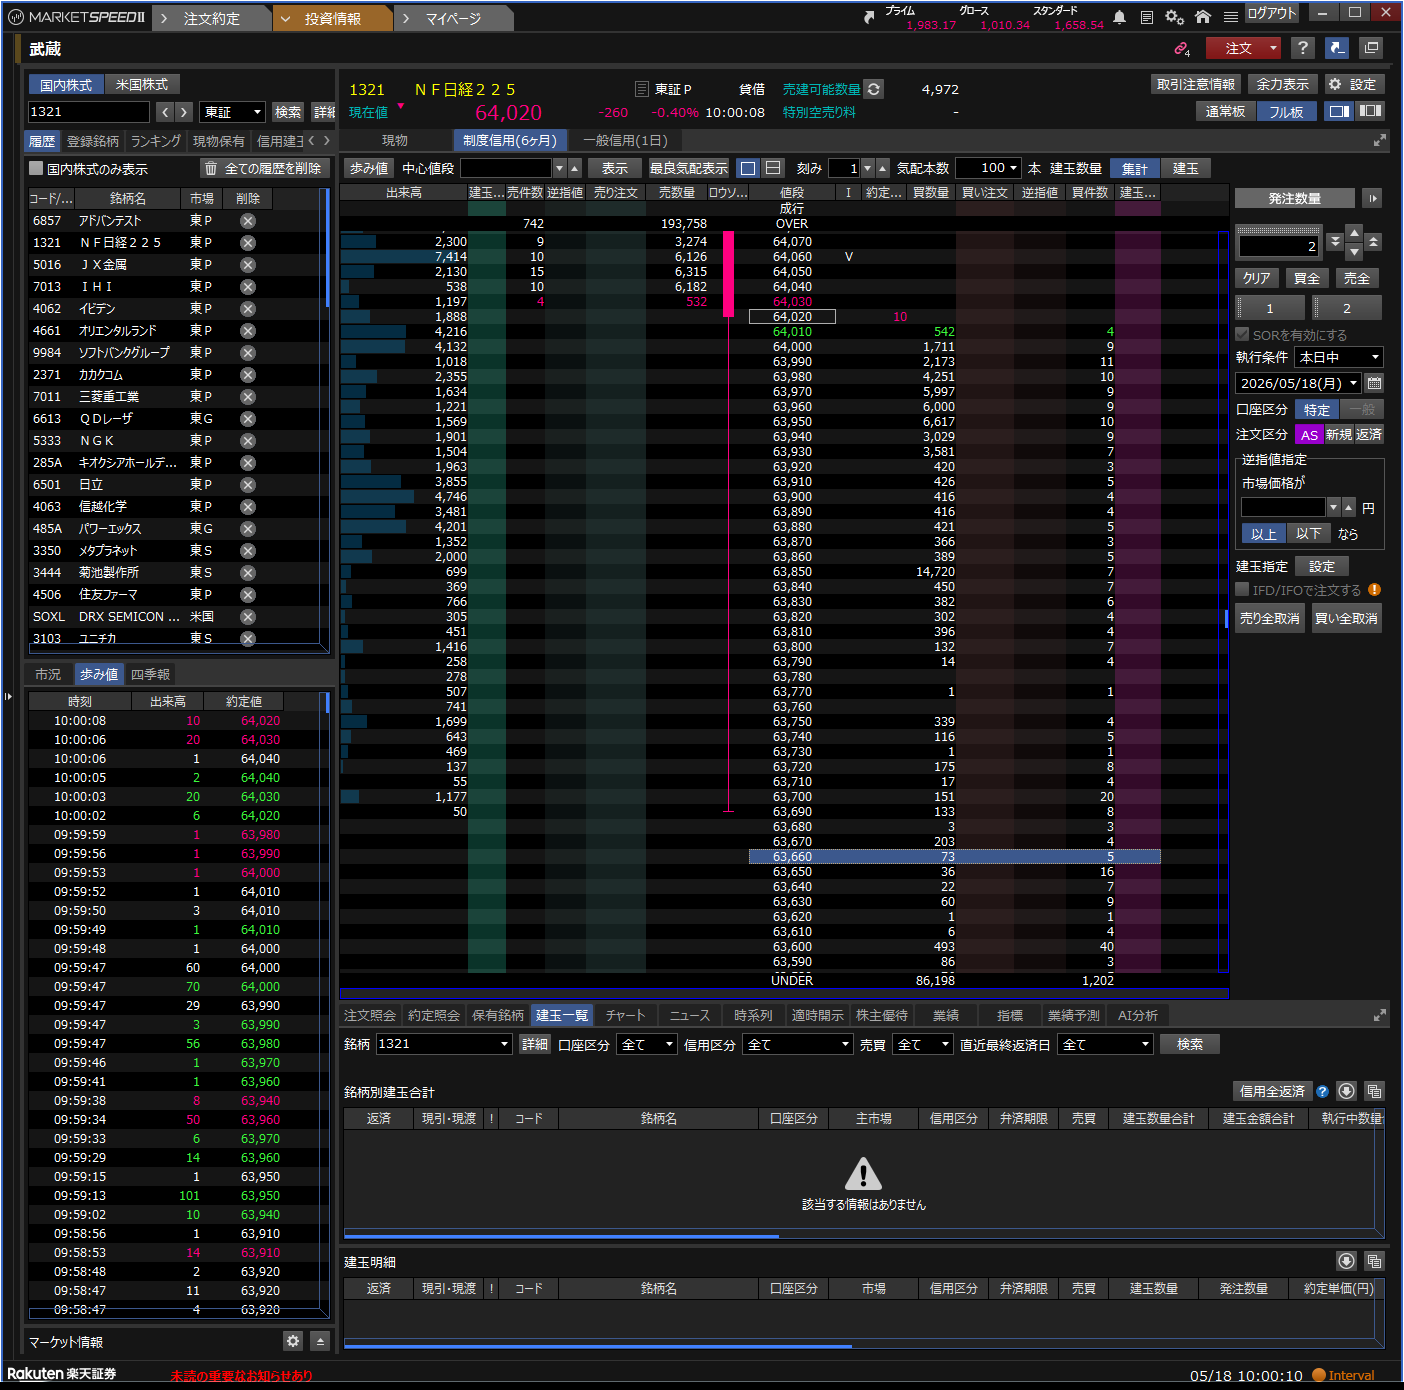The width and height of the screenshot is (1404, 1390).
Task: Delete 5016 JX金属 from history list
Action: (x=248, y=265)
